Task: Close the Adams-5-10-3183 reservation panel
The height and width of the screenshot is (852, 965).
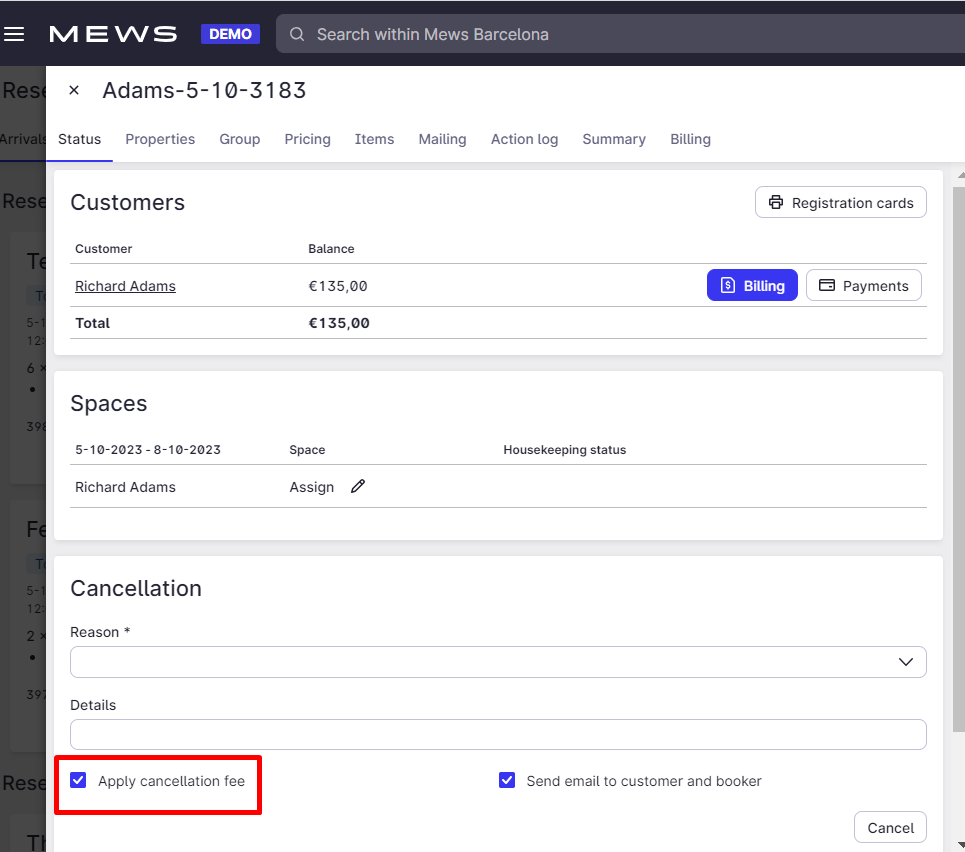Action: [74, 91]
